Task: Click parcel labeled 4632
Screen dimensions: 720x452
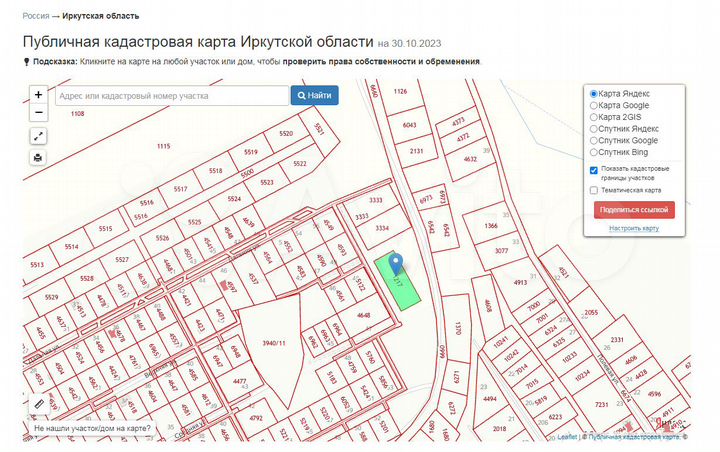Action: [x=470, y=159]
